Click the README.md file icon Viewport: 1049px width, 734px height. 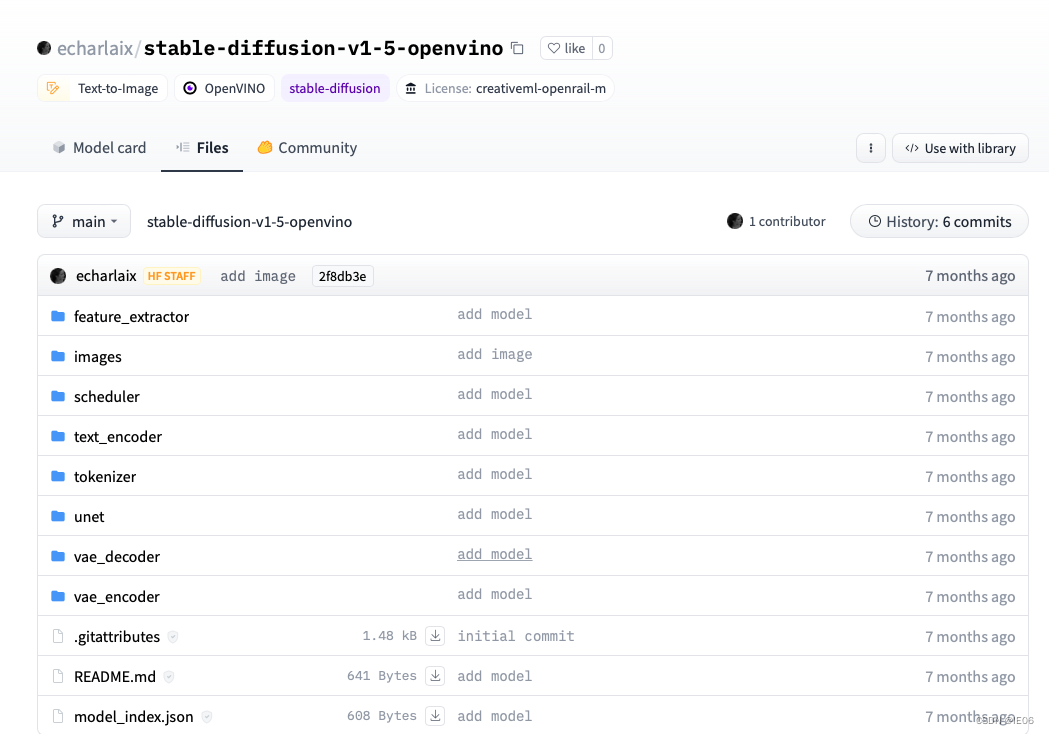point(58,676)
